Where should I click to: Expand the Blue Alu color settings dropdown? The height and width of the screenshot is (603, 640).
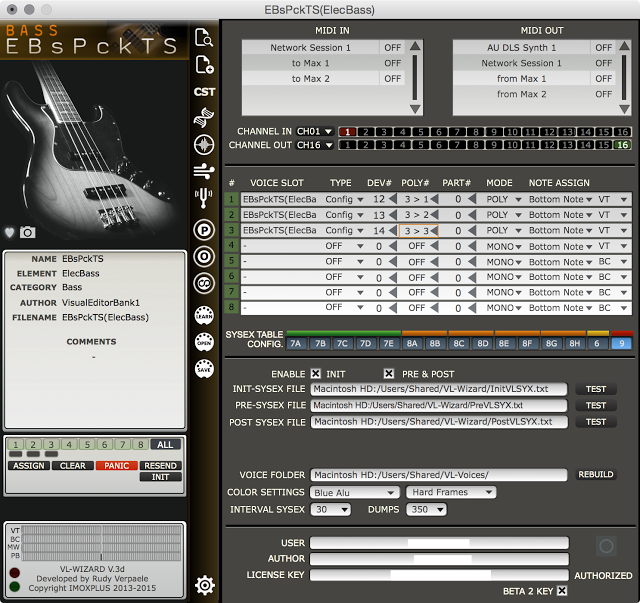(x=354, y=492)
